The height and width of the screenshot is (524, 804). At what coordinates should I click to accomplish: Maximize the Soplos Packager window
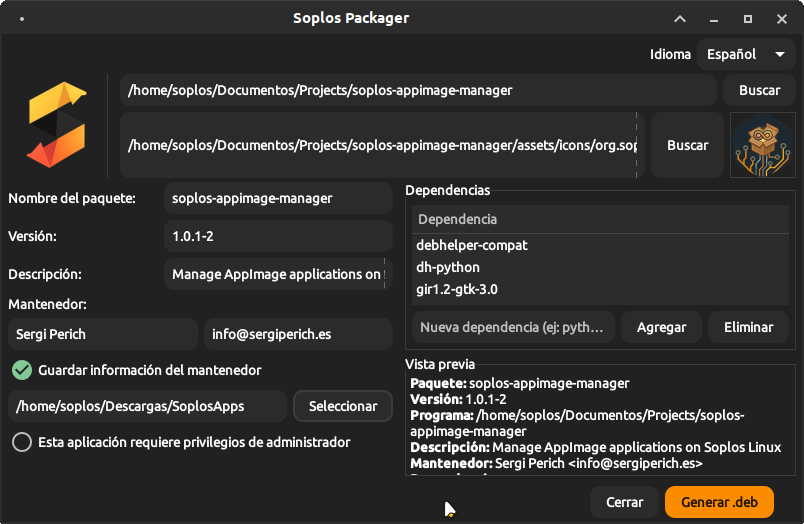(748, 19)
